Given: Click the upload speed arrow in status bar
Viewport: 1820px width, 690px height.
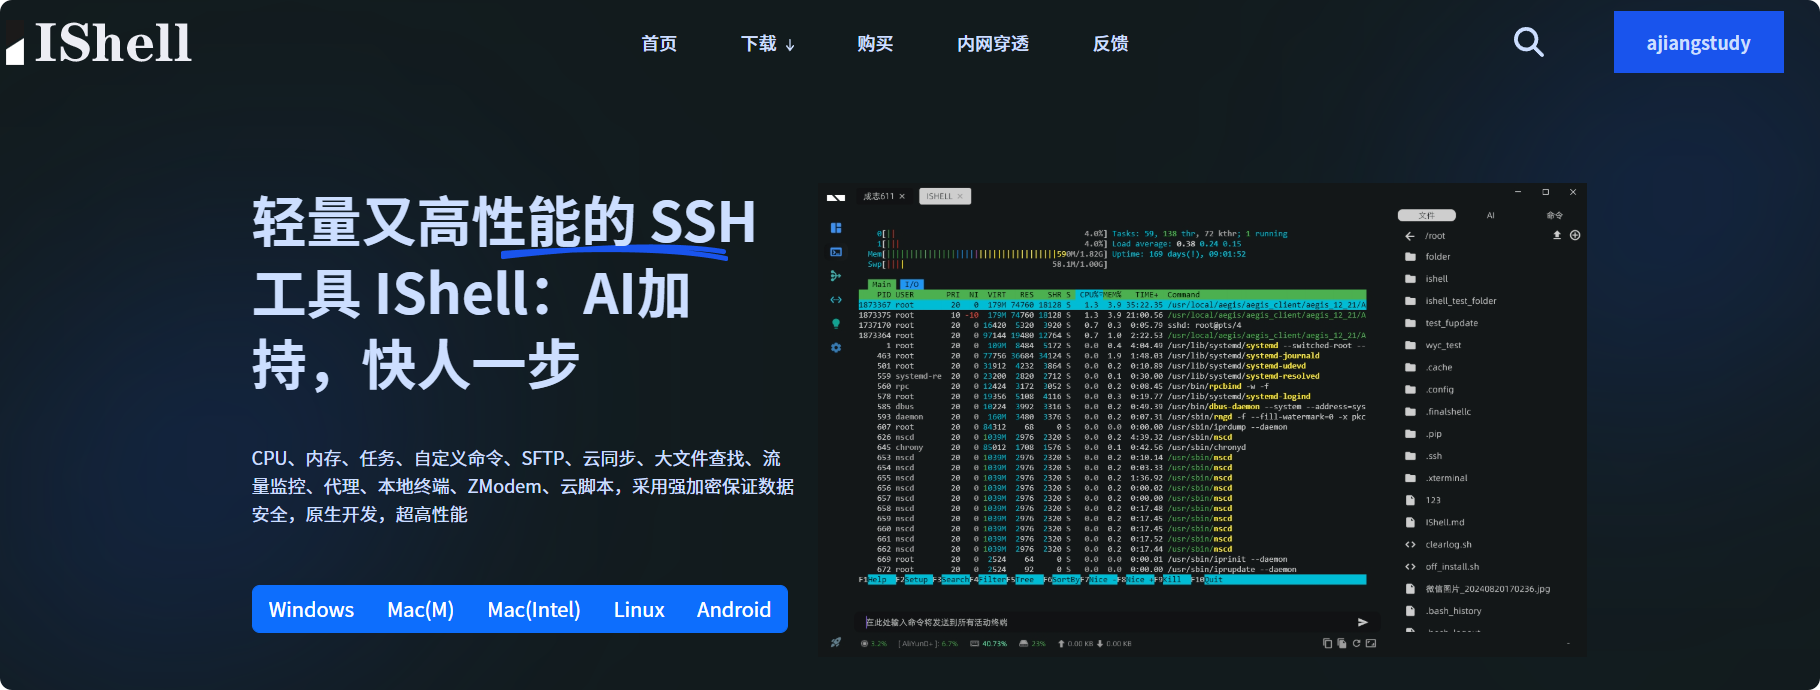Looking at the screenshot, I should (1061, 644).
